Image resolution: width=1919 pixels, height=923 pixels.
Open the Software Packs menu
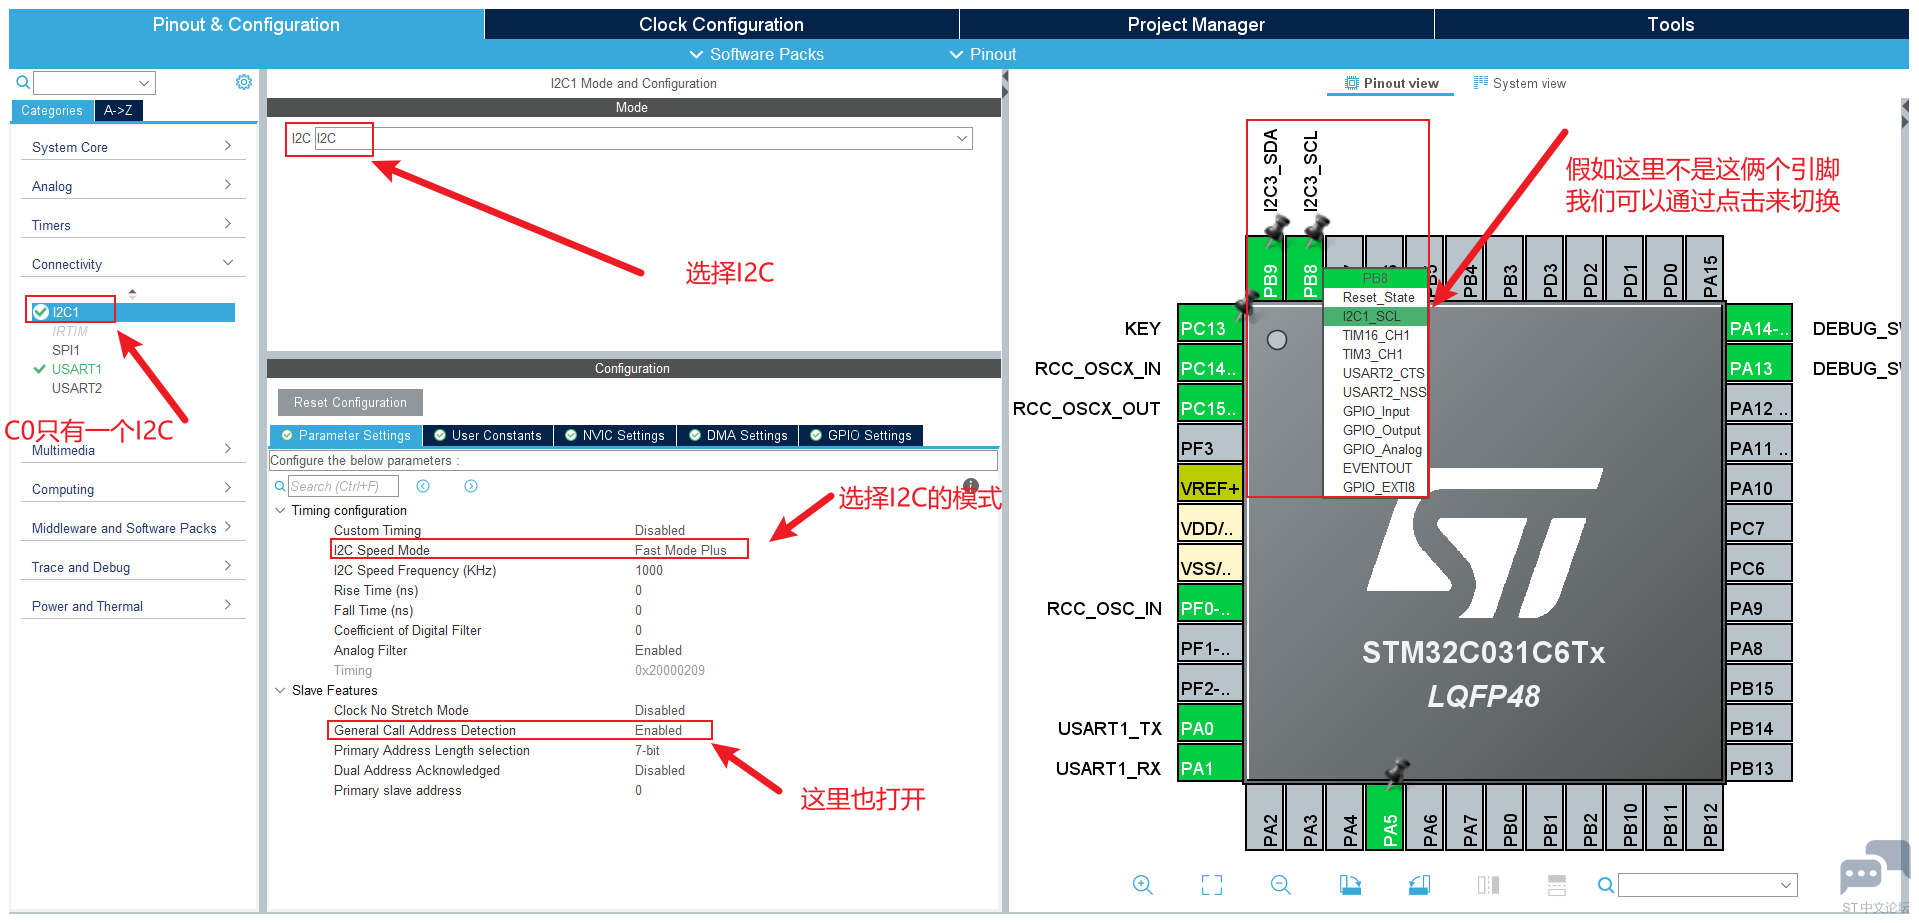pos(756,54)
